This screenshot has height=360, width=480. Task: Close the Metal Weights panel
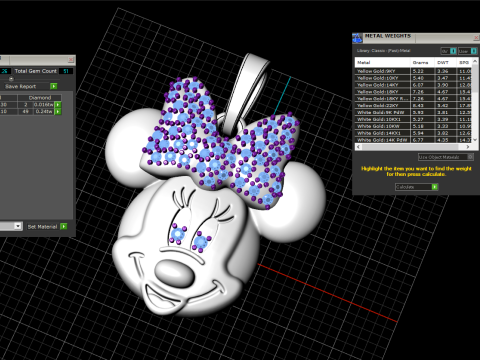pos(476,38)
